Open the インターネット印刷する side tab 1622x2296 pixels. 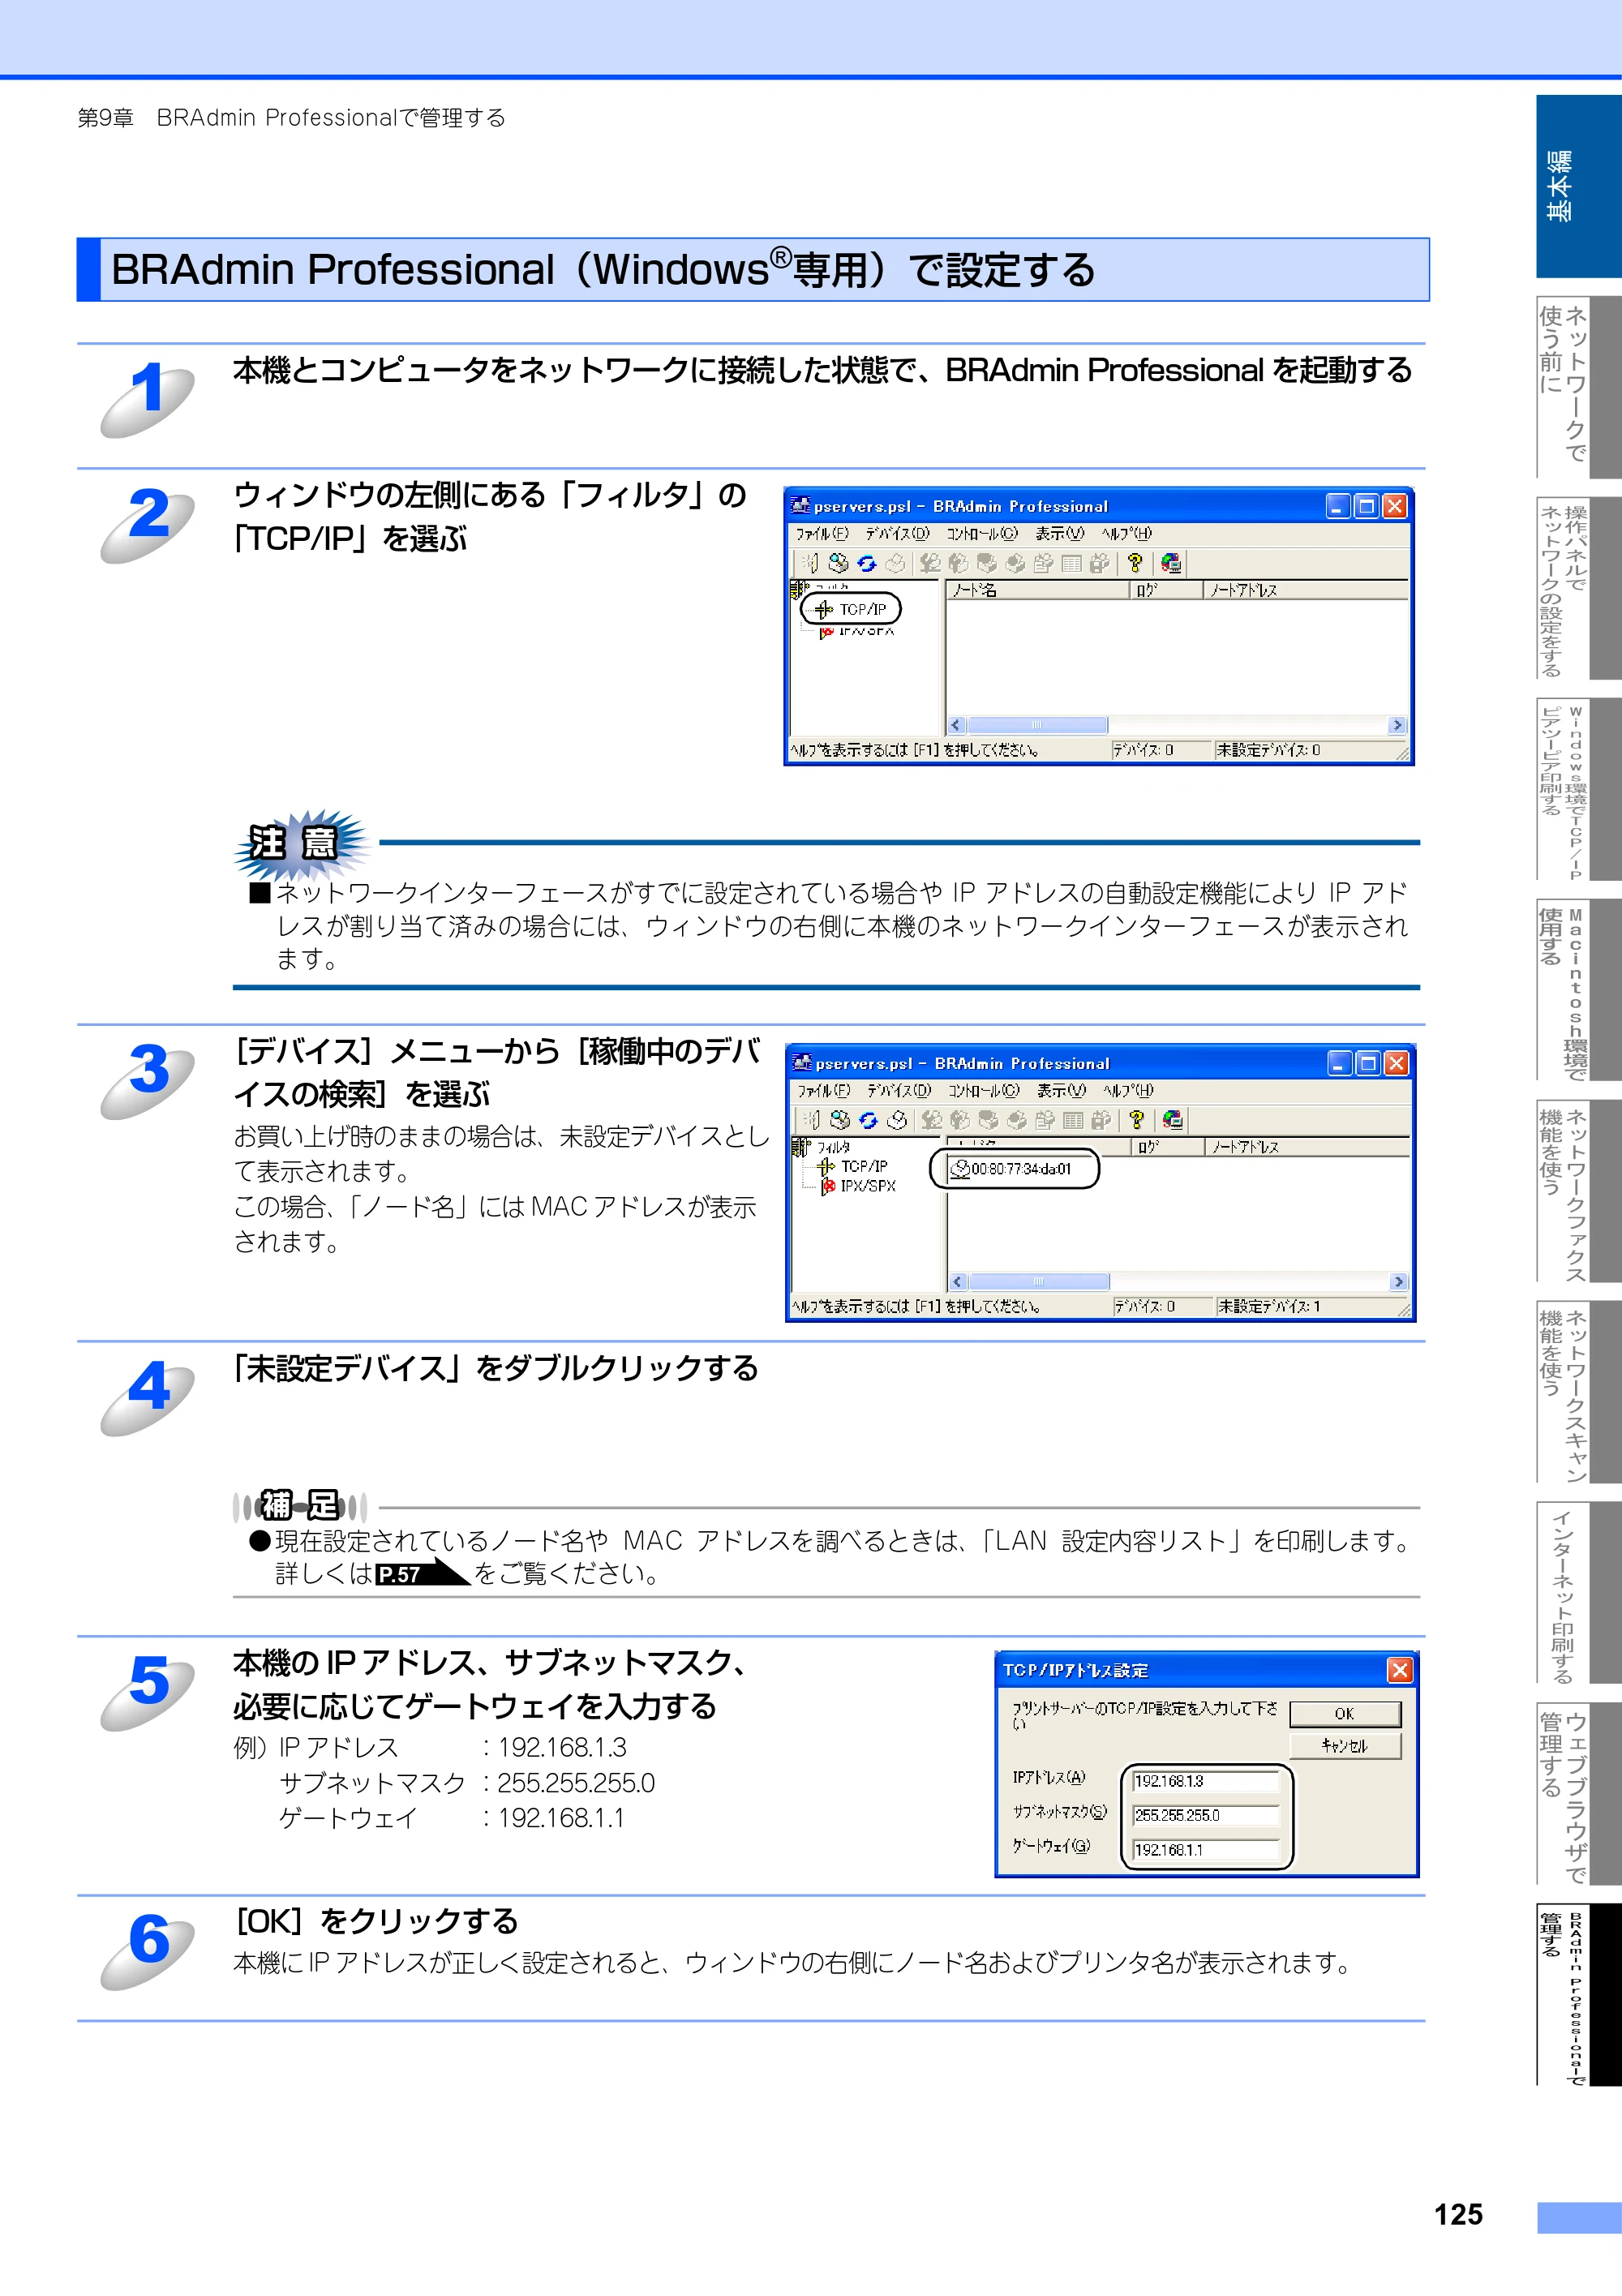[x=1578, y=1592]
